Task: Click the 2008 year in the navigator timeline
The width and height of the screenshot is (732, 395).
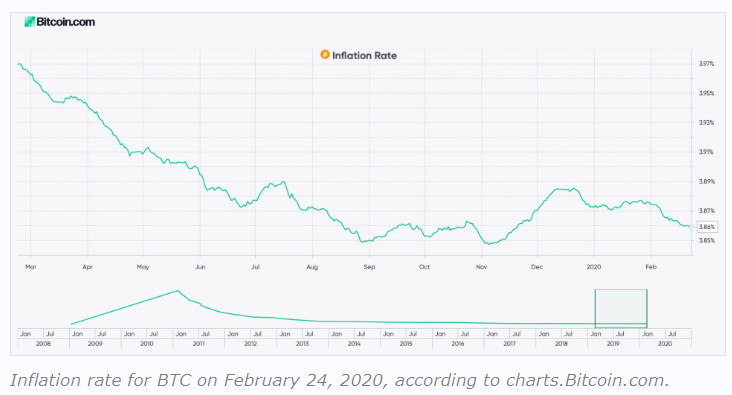Action: (x=43, y=344)
